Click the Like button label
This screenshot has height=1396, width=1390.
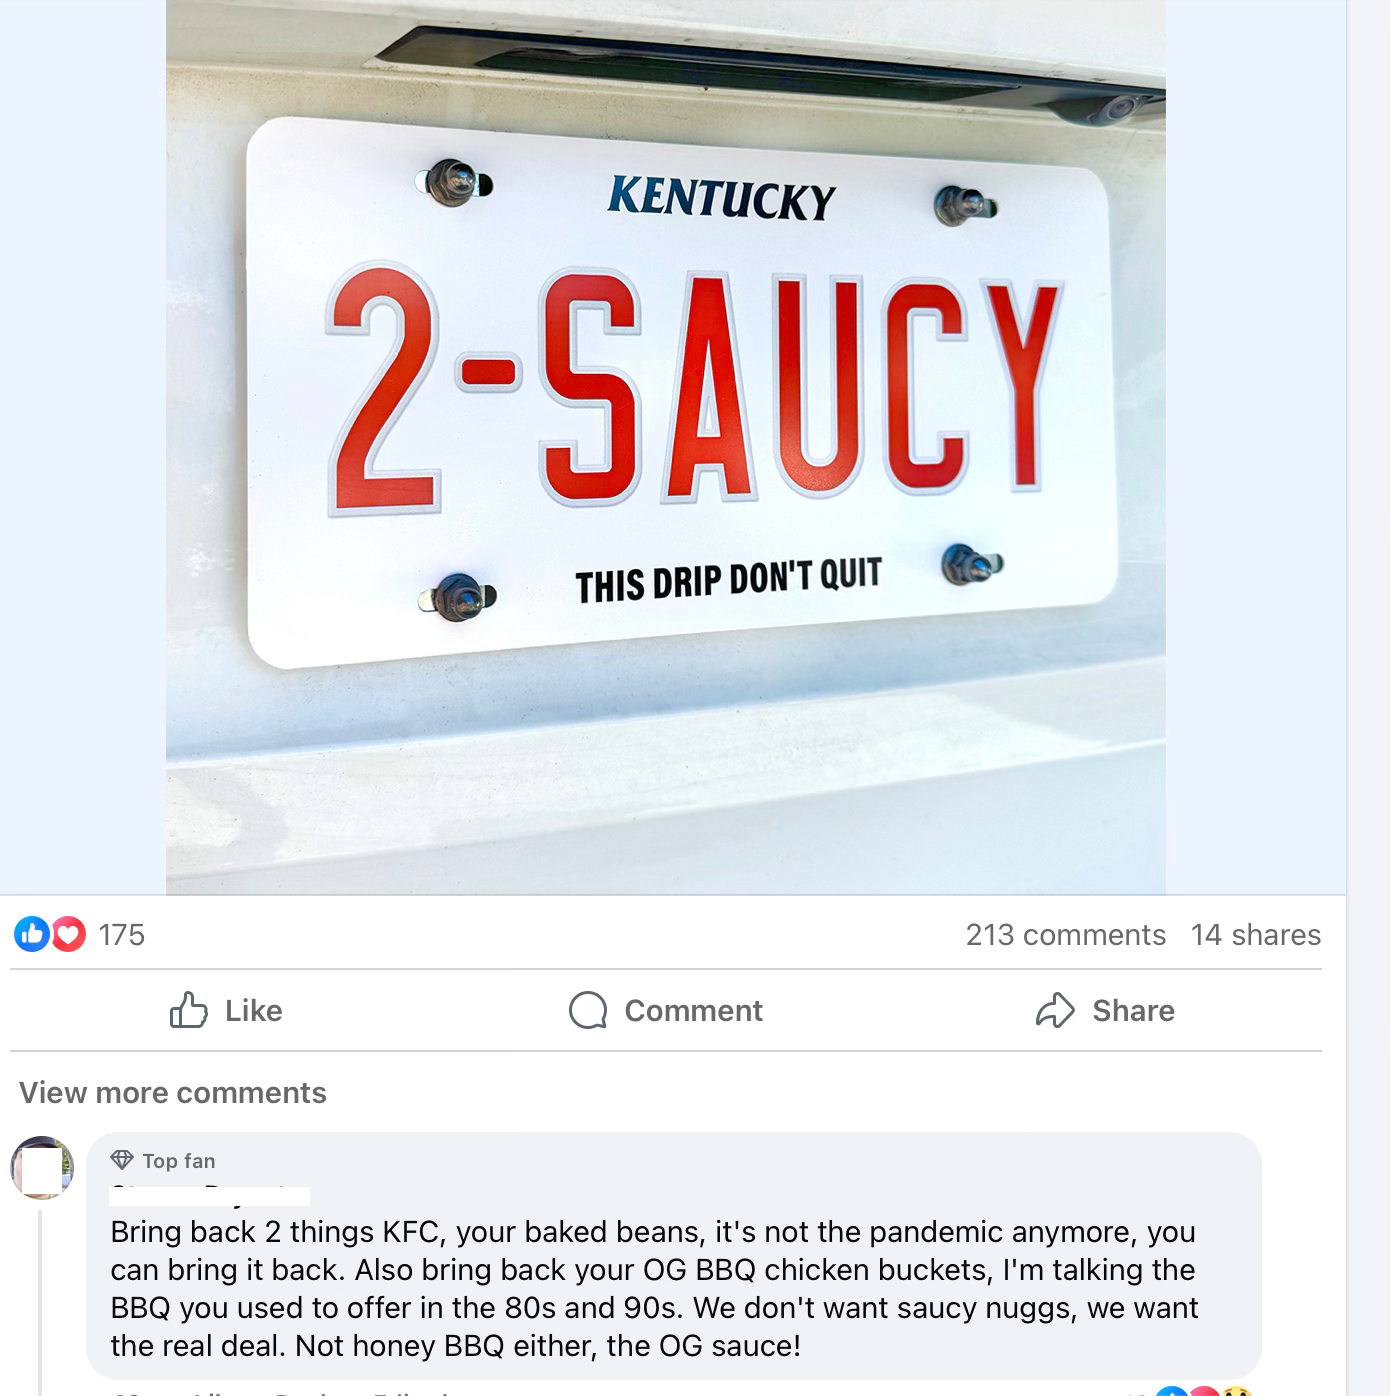pyautogui.click(x=254, y=1010)
